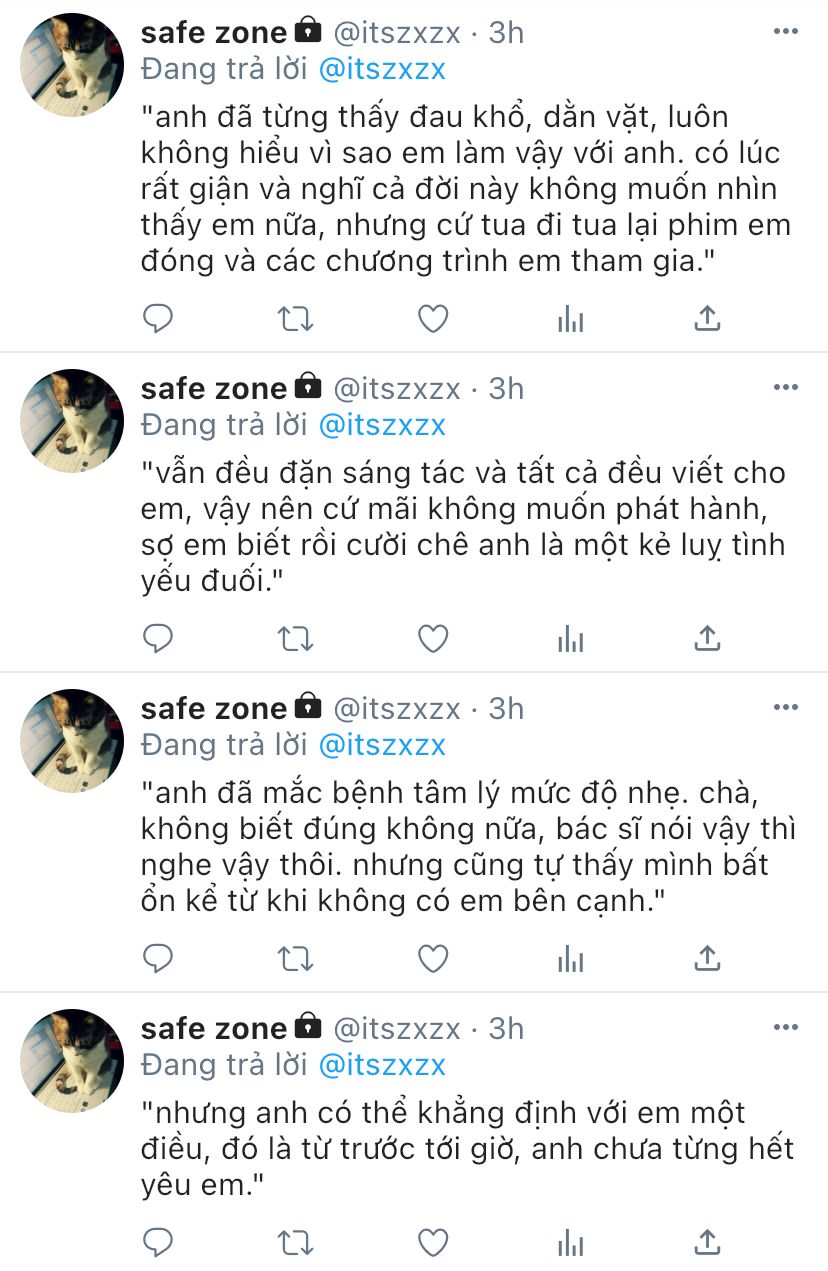The height and width of the screenshot is (1271, 828).
Task: View analytics of the "vẫn đều đặn sáng tác" tweet
Action: pyautogui.click(x=570, y=638)
